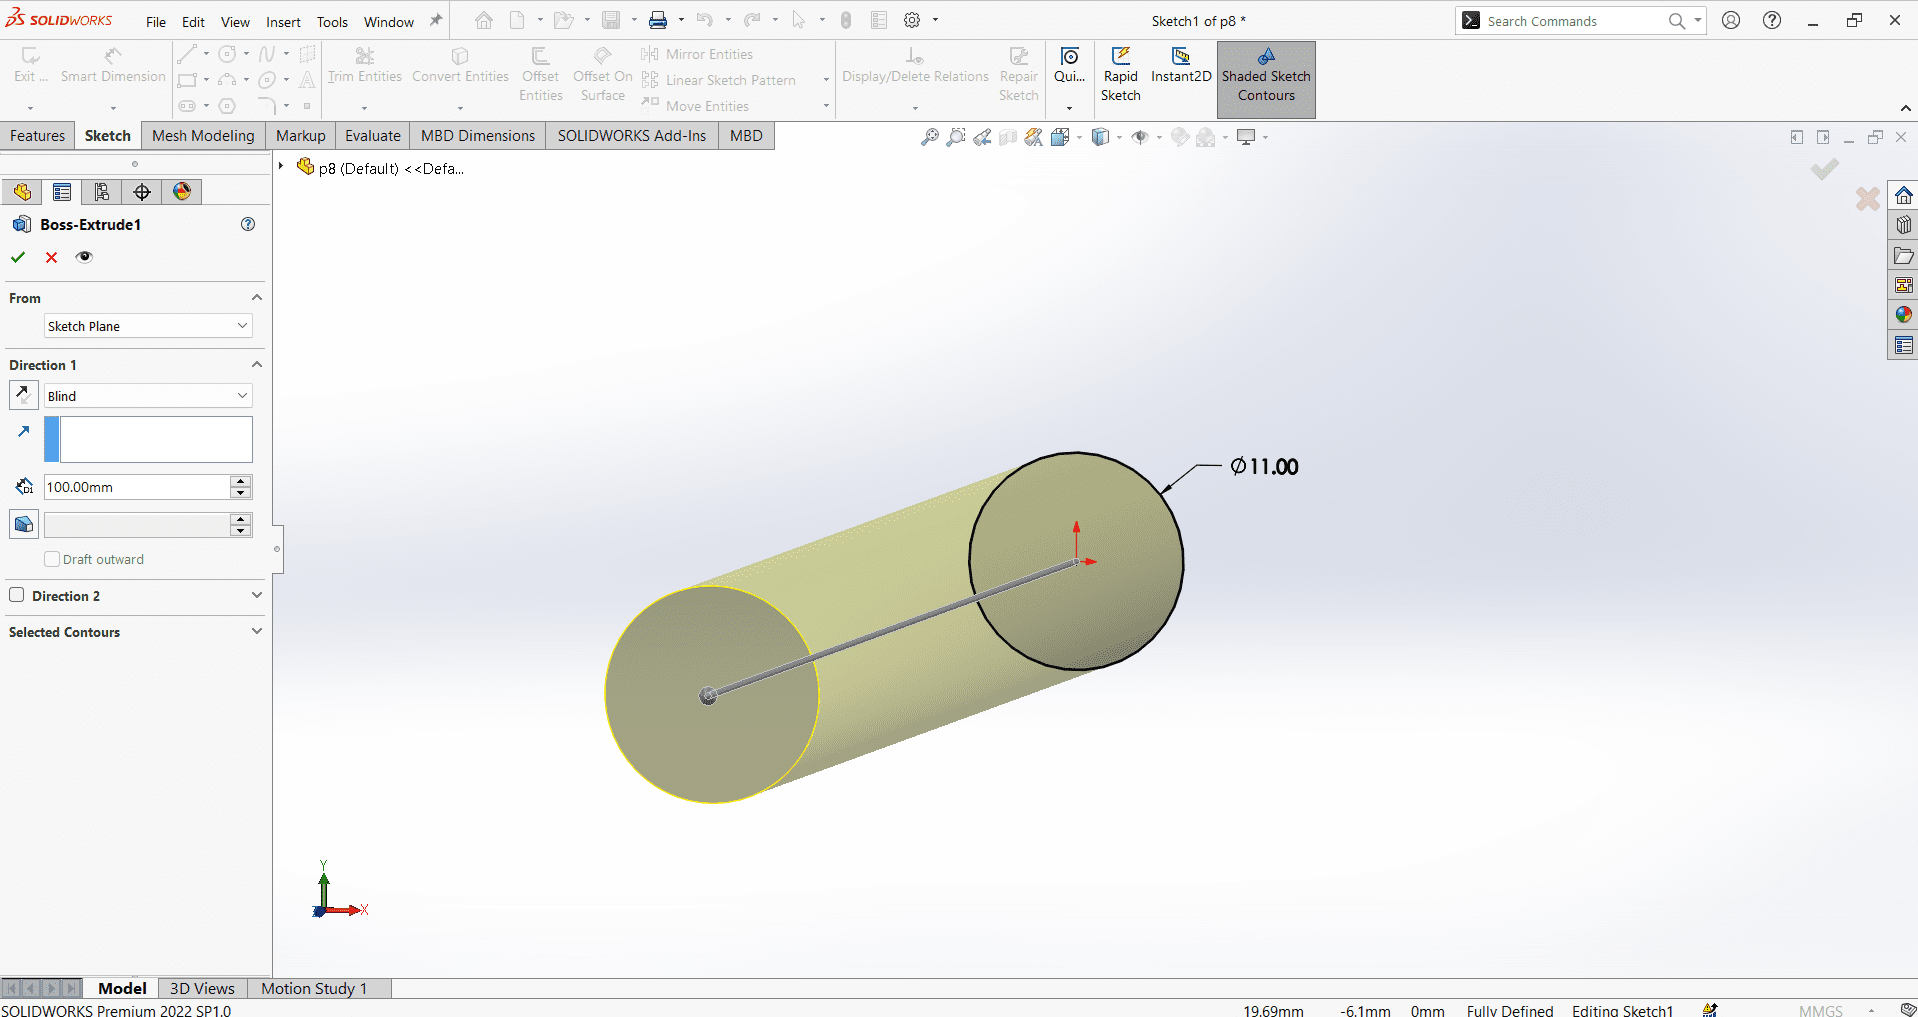Enable Direction 2 checkbox
The image size is (1918, 1017).
pos(17,595)
